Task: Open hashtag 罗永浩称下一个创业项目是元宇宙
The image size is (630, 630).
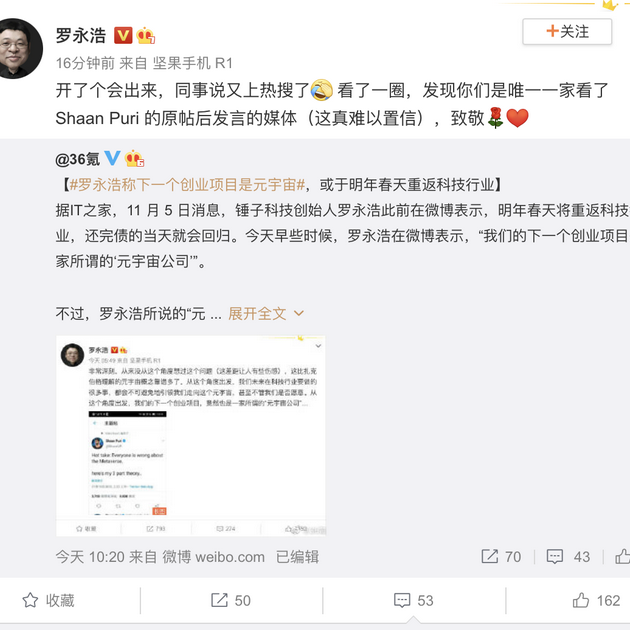Action: coord(187,185)
